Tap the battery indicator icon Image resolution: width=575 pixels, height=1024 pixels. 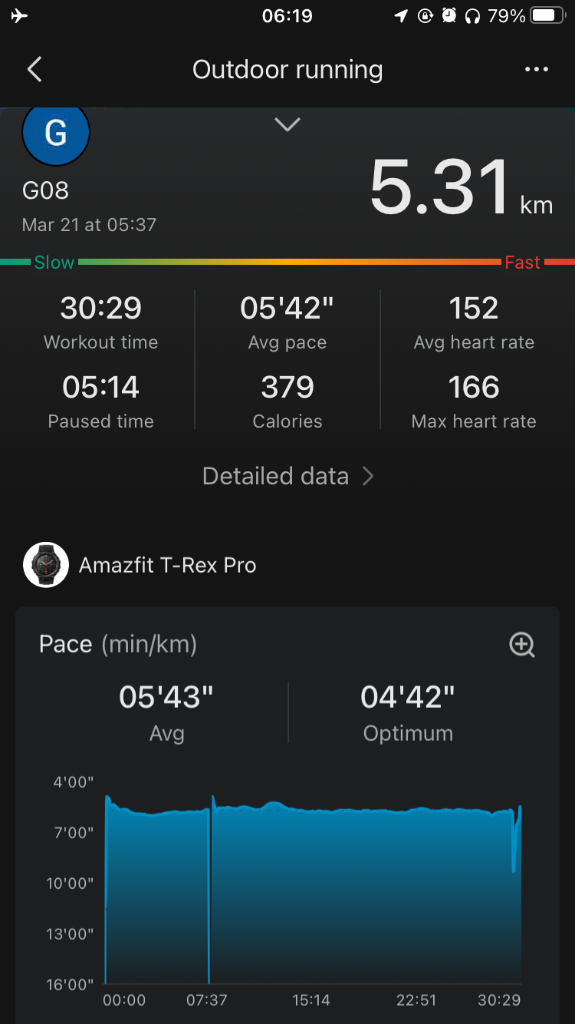547,16
